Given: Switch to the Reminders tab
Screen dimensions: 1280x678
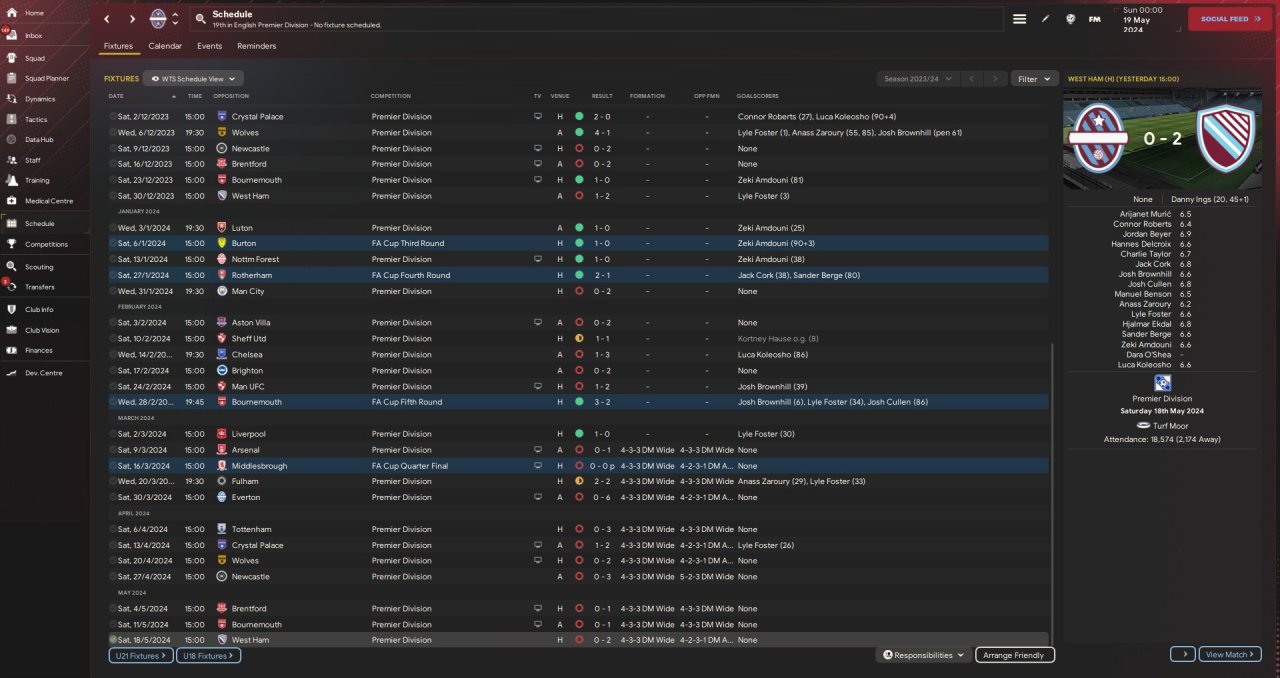Looking at the screenshot, I should [x=256, y=46].
